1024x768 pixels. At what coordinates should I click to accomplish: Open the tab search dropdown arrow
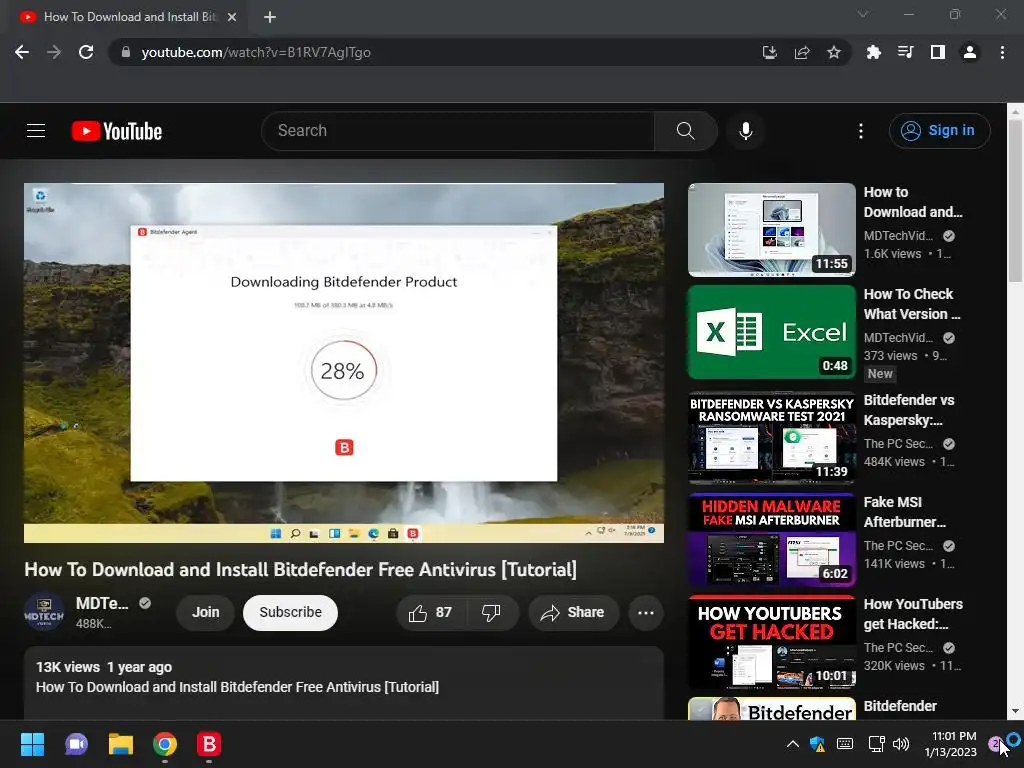click(x=863, y=14)
